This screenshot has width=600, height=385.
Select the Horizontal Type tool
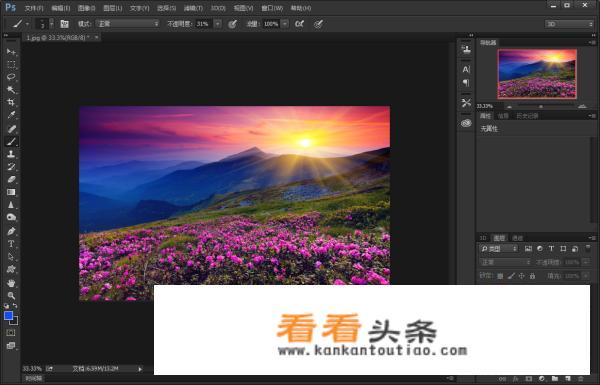pos(11,244)
